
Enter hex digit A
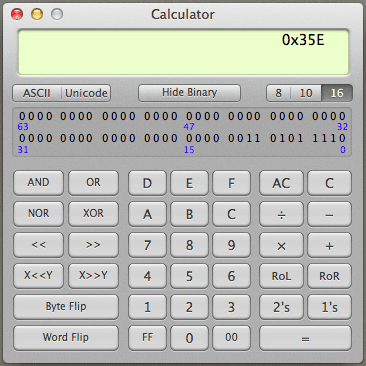(x=147, y=214)
